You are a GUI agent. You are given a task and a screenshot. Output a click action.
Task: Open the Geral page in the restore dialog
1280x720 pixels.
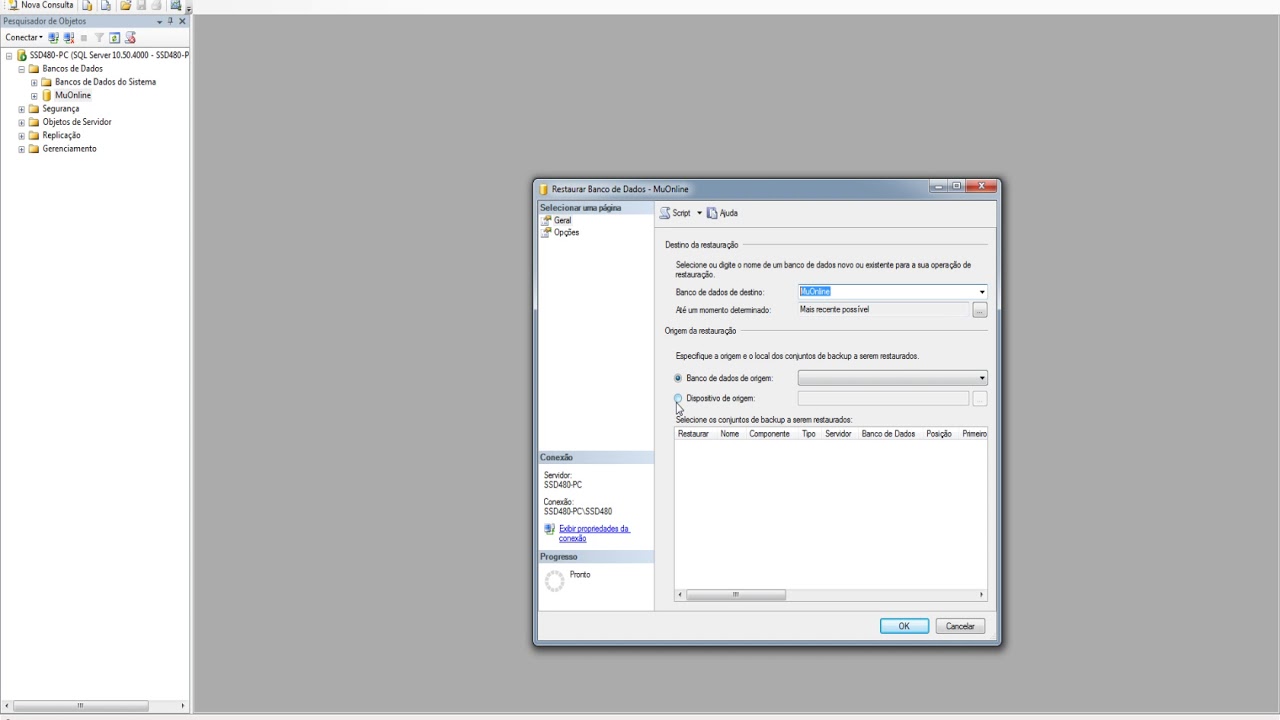(x=562, y=220)
